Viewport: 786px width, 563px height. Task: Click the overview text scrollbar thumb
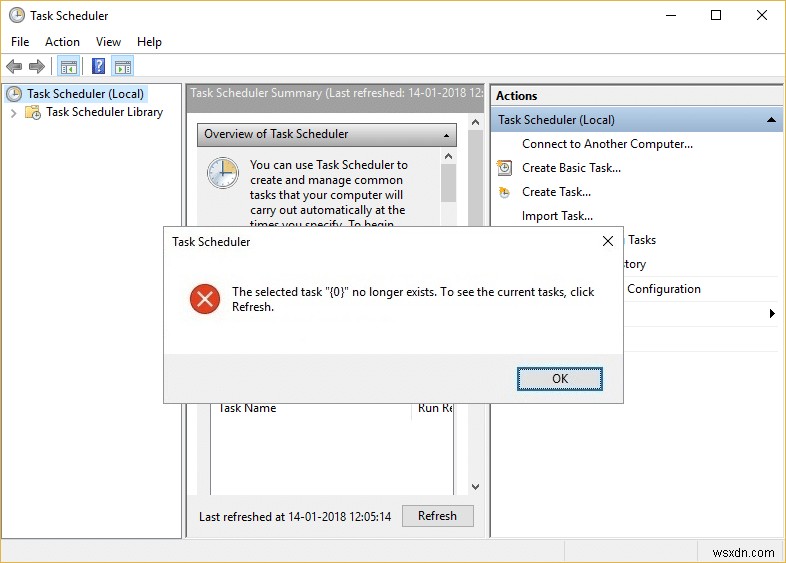click(x=449, y=183)
